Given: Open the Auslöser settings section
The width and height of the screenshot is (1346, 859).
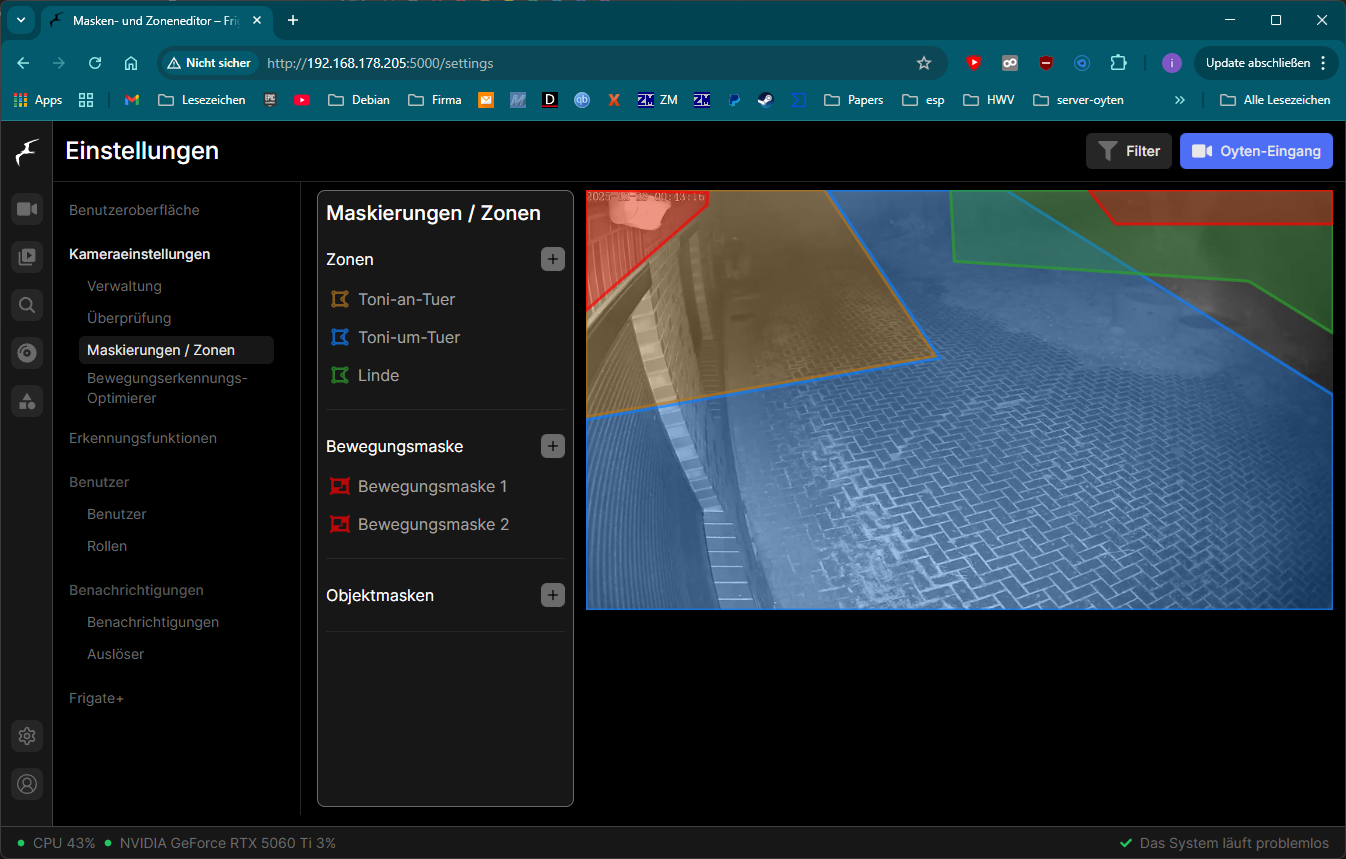Looking at the screenshot, I should coord(115,654).
